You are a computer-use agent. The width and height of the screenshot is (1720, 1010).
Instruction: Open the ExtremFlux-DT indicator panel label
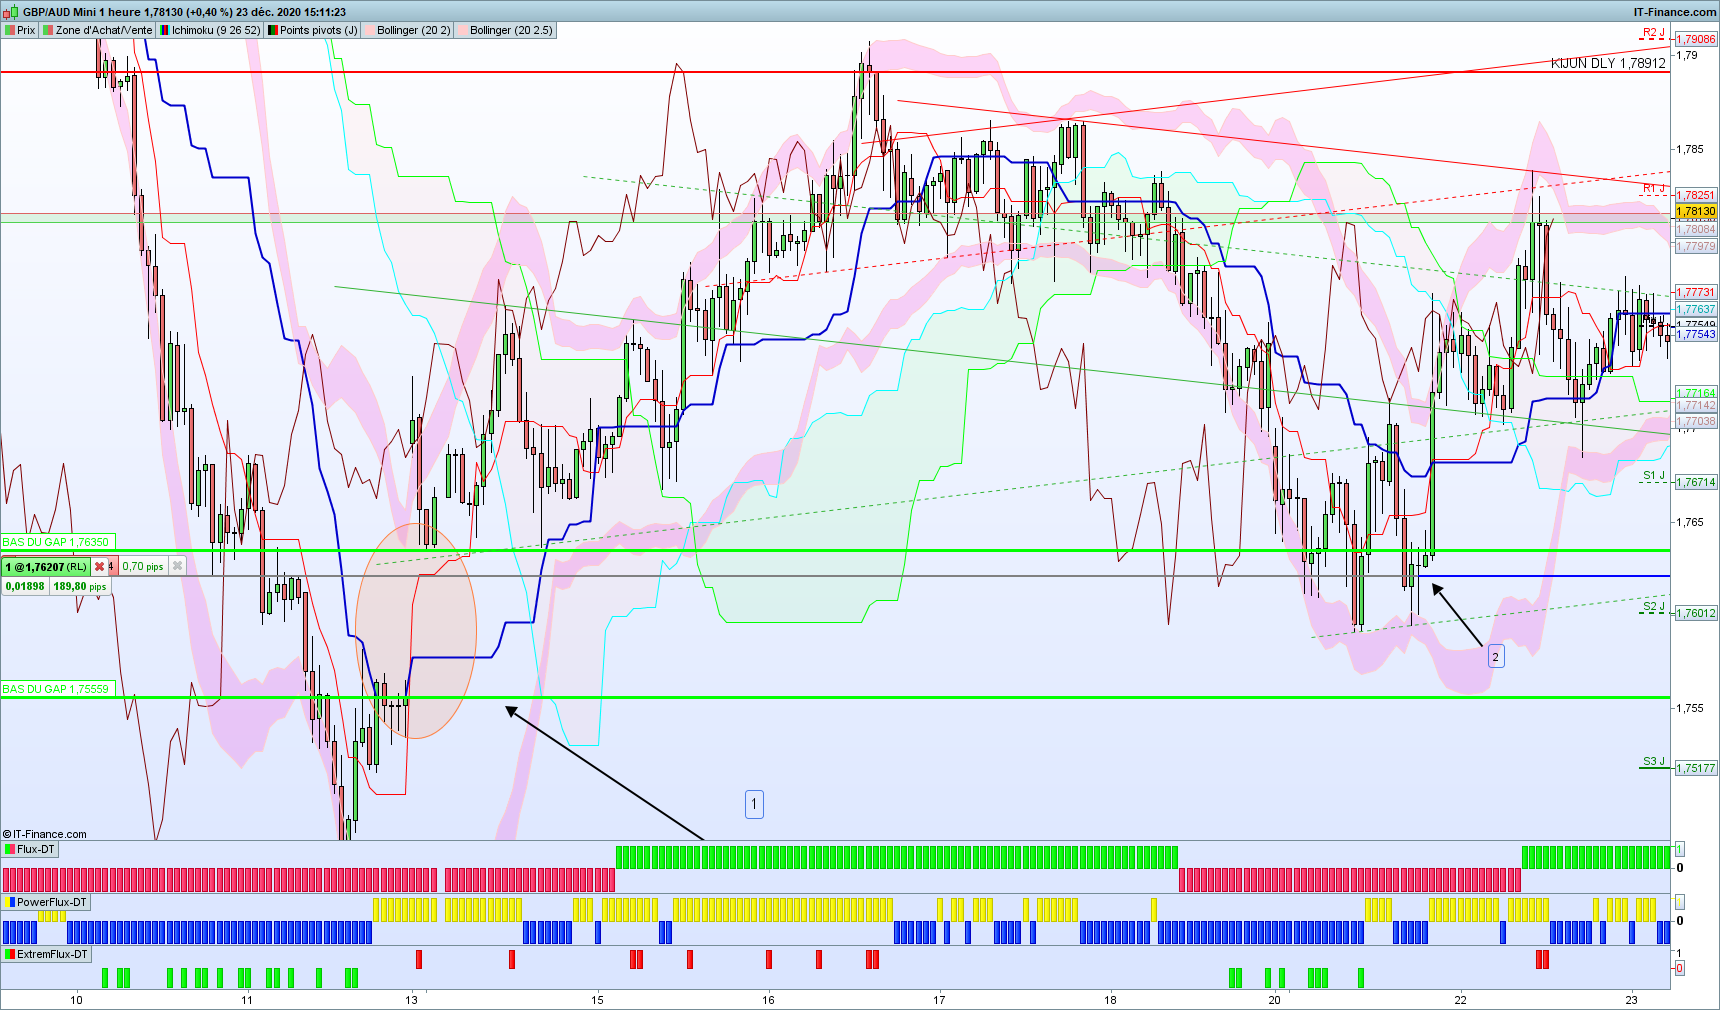tap(46, 954)
